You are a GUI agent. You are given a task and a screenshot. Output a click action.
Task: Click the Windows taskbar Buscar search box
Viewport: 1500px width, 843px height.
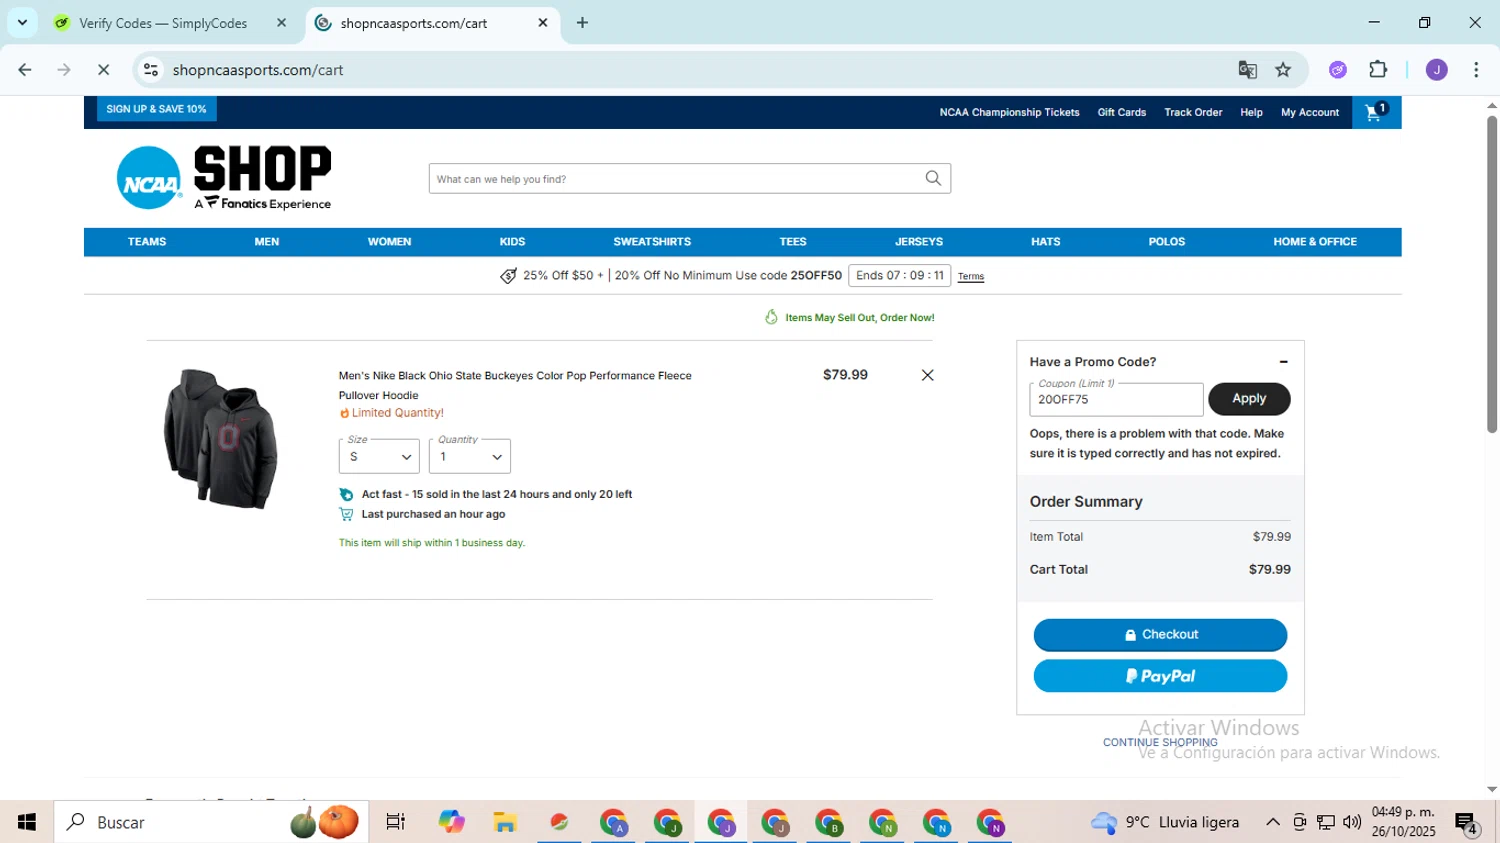[x=211, y=822]
